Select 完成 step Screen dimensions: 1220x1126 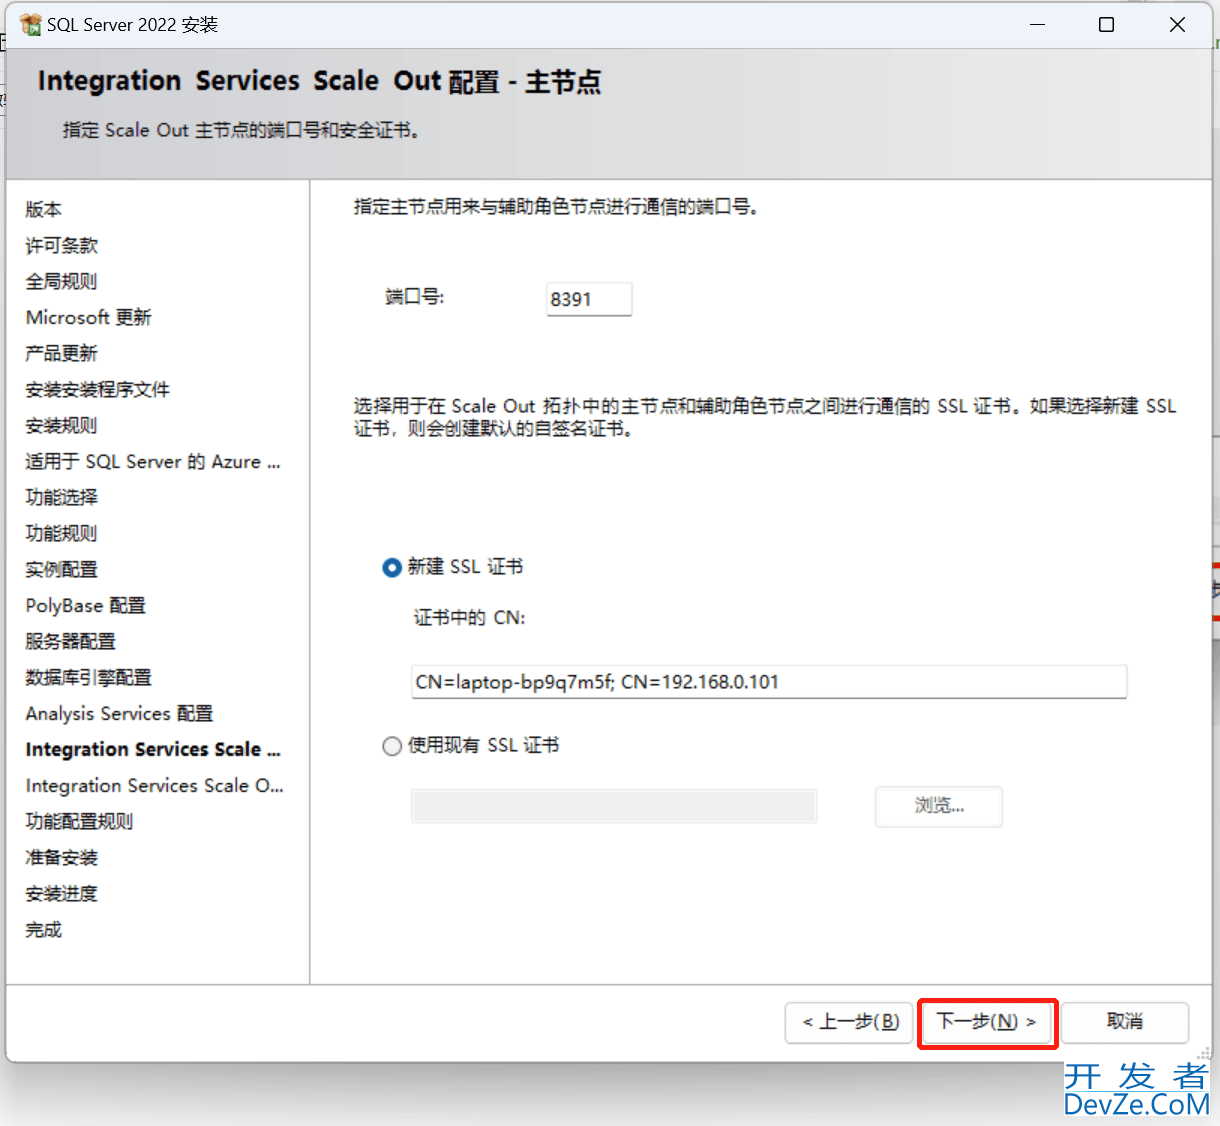(44, 929)
